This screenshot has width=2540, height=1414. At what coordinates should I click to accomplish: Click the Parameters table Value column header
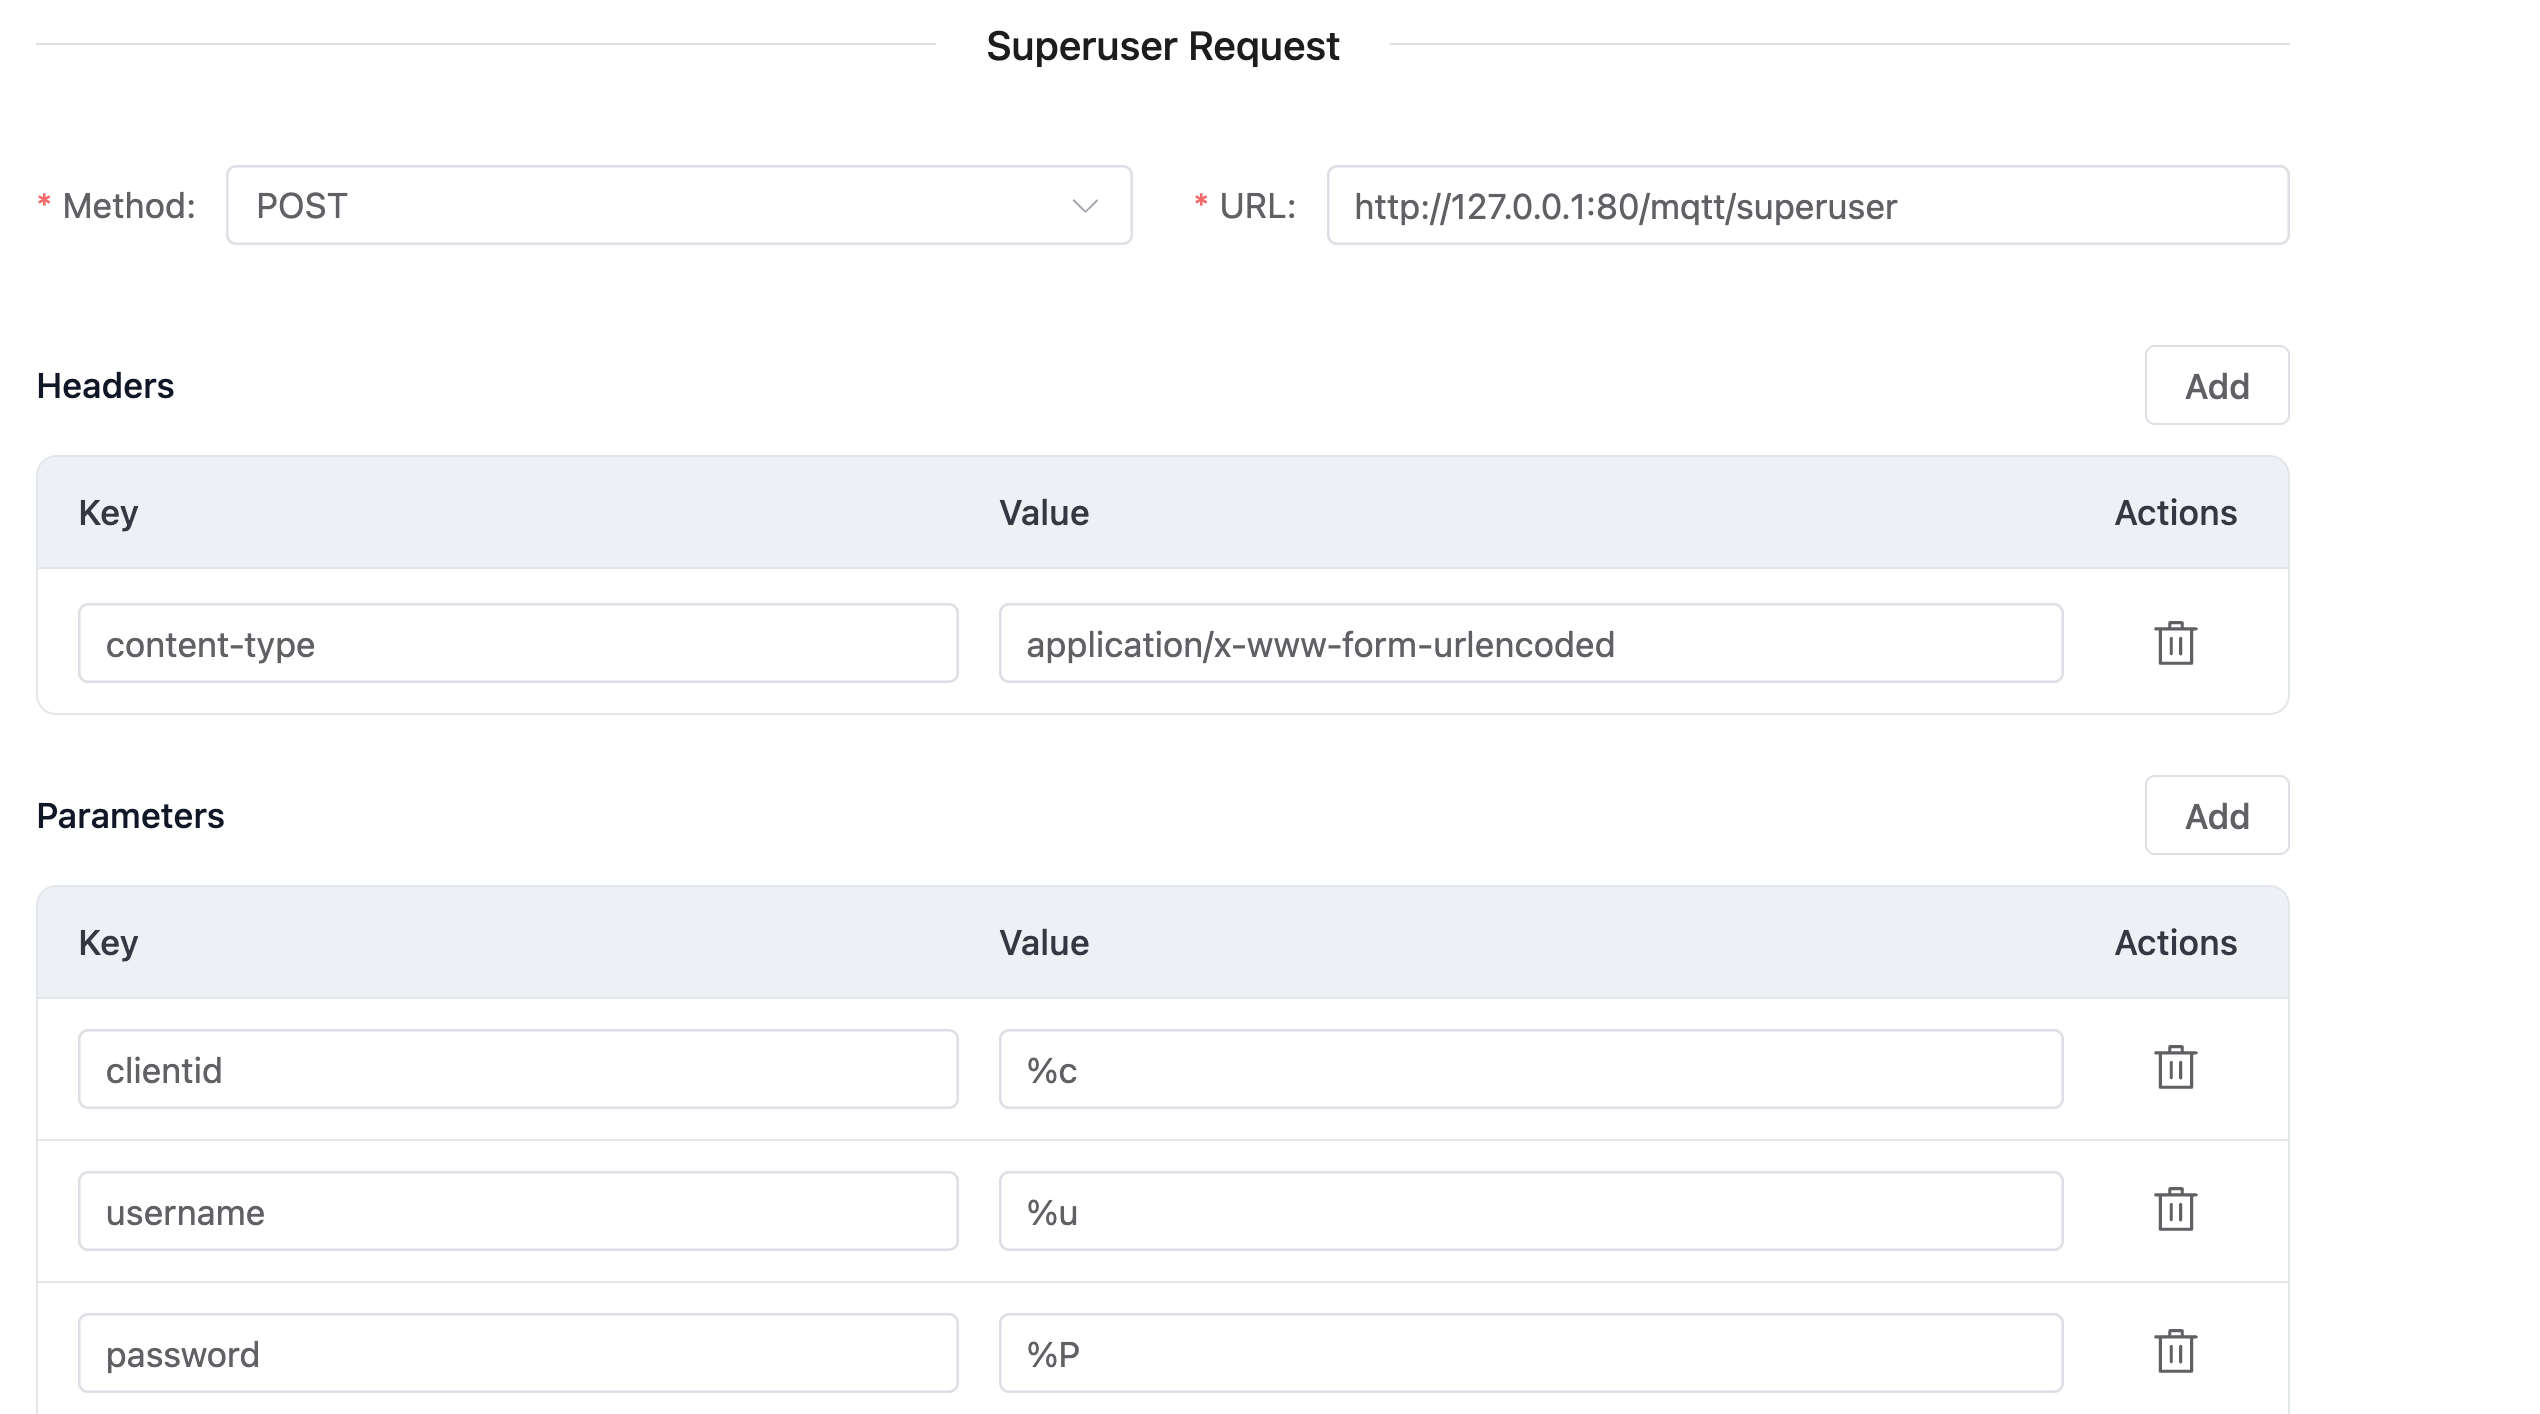point(1044,943)
